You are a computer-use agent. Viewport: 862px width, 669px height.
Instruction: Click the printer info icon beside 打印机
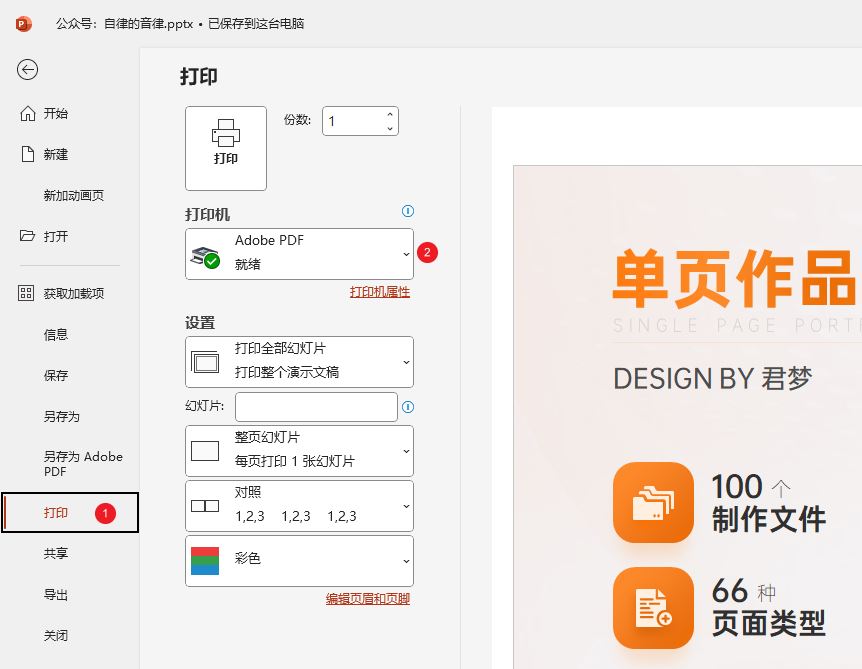407,211
